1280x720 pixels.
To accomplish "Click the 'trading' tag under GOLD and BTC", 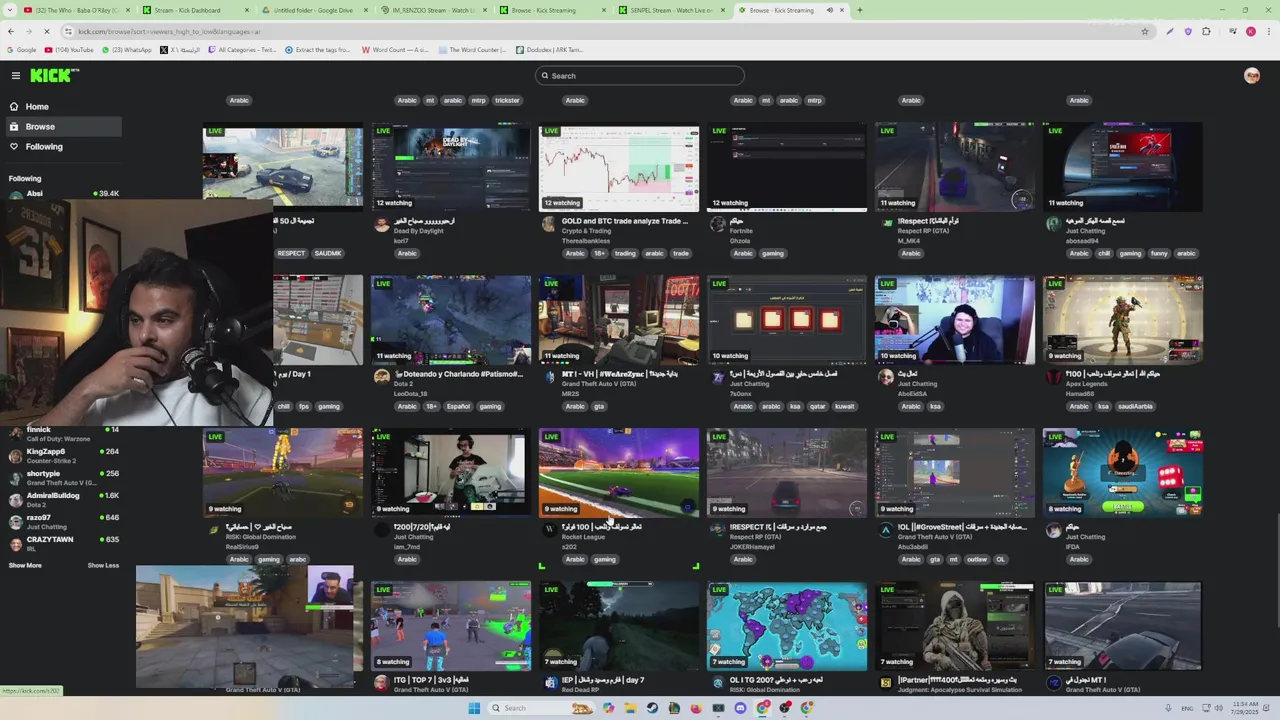I will point(625,254).
